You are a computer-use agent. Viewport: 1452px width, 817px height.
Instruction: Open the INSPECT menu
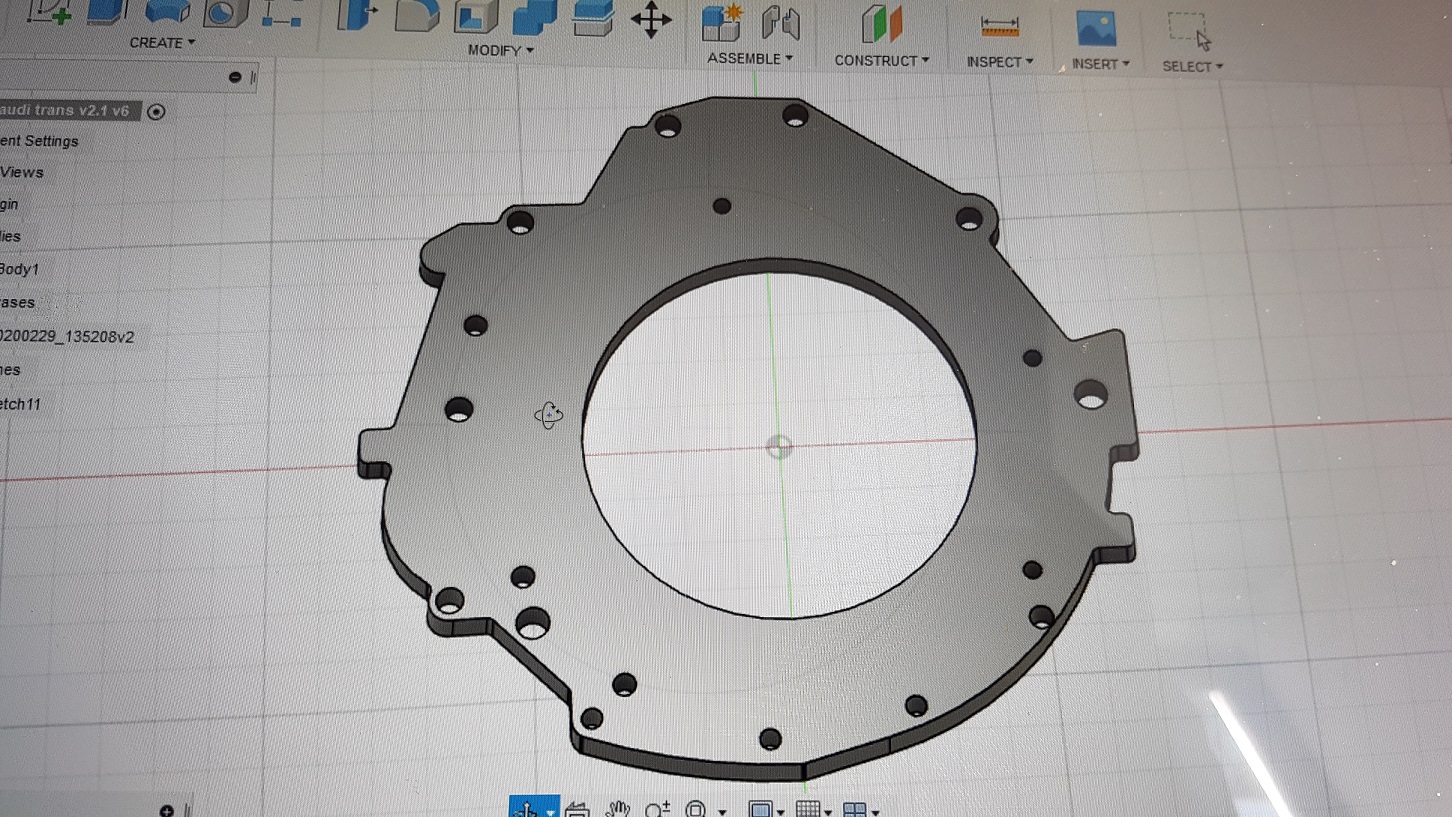(x=999, y=62)
